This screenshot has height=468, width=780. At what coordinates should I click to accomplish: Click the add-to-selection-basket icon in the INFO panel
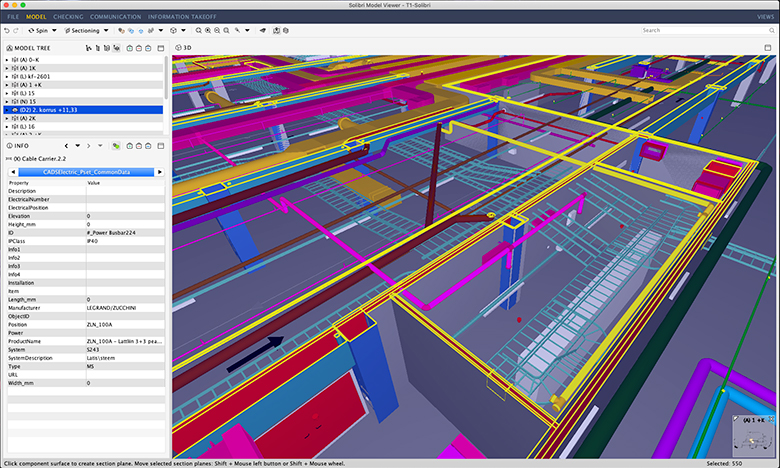tap(130, 146)
